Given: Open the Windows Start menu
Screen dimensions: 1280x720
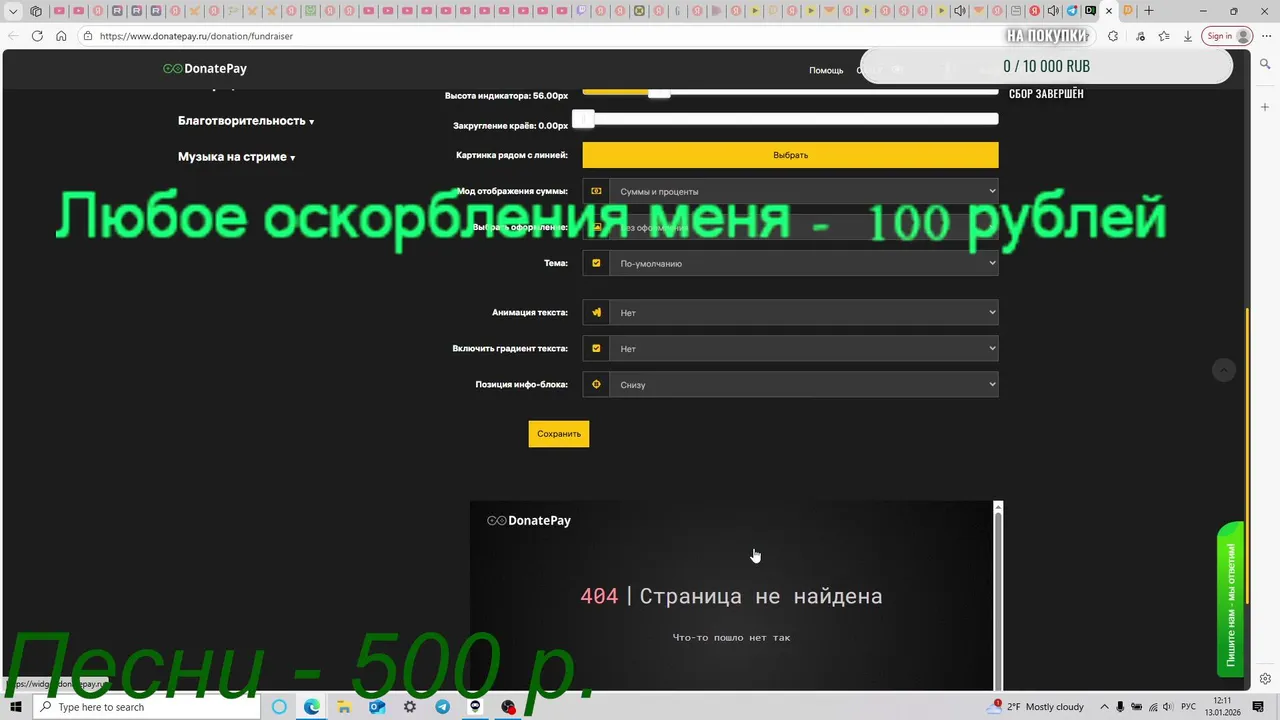Looking at the screenshot, I should point(16,707).
